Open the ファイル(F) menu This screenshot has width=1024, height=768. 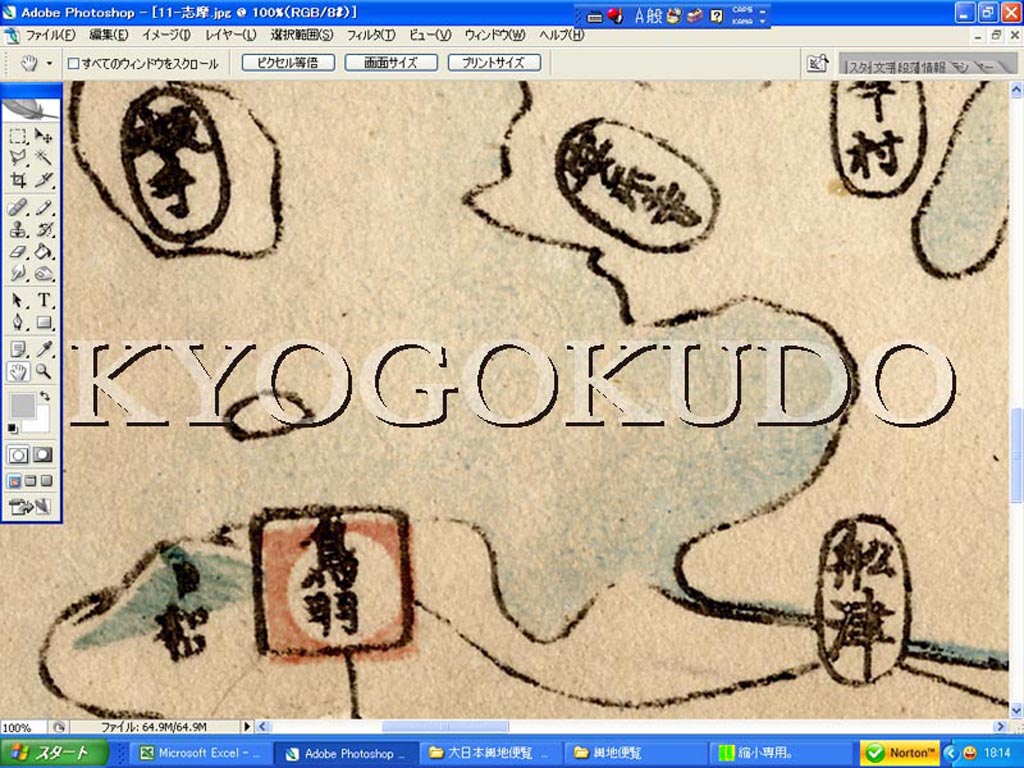tap(50, 35)
